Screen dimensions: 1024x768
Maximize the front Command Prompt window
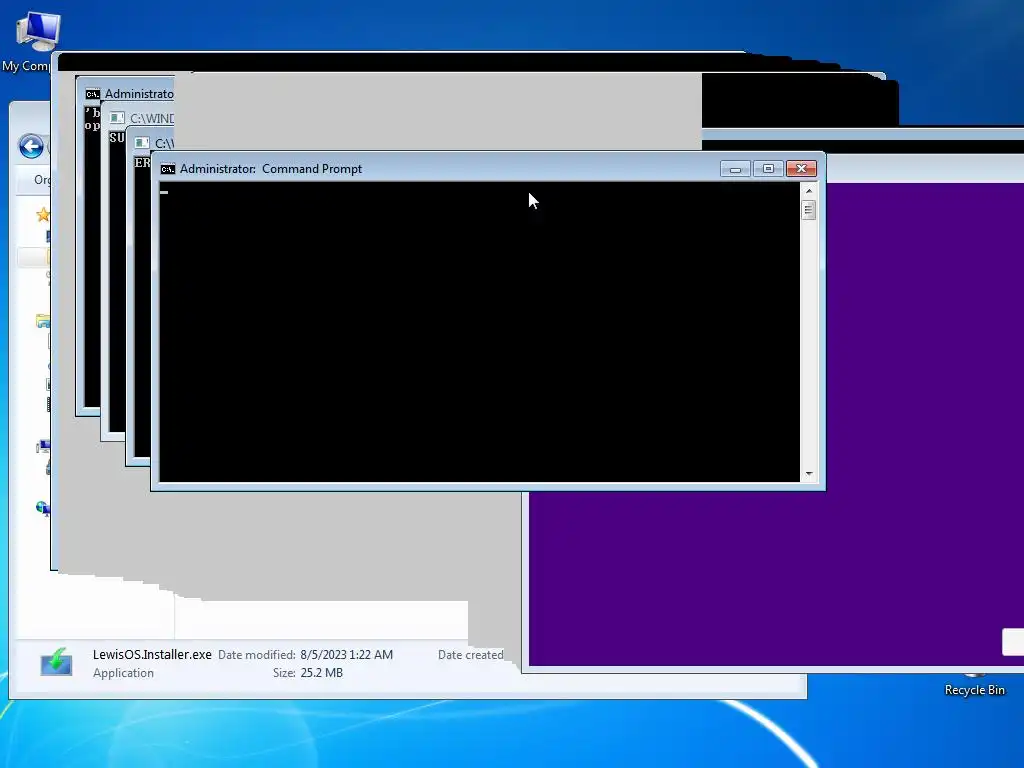[x=768, y=169]
